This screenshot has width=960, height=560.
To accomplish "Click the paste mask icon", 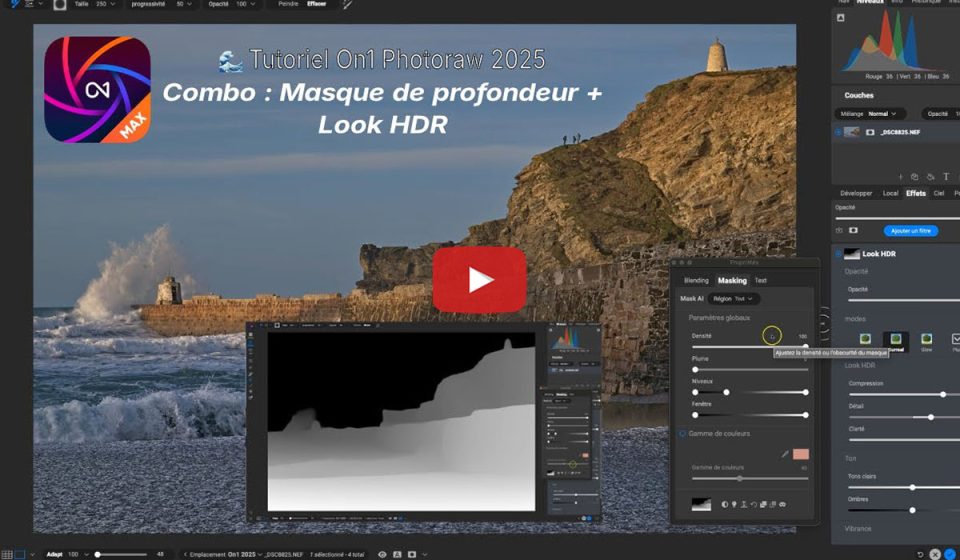I will point(772,505).
